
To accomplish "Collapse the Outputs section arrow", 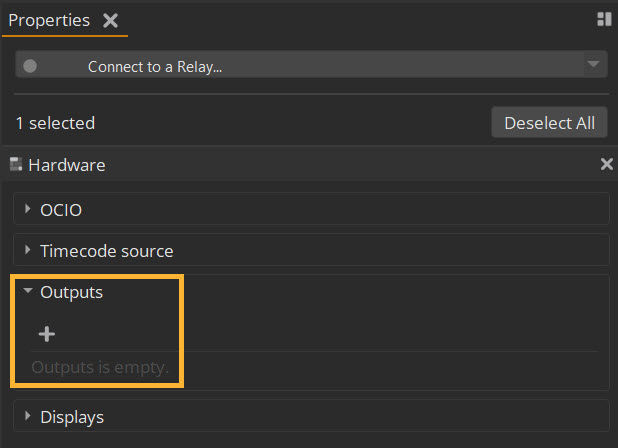I will click(x=28, y=292).
